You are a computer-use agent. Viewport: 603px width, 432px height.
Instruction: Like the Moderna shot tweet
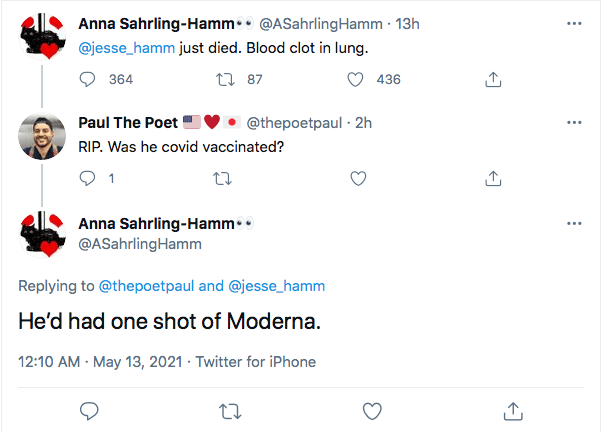[372, 410]
